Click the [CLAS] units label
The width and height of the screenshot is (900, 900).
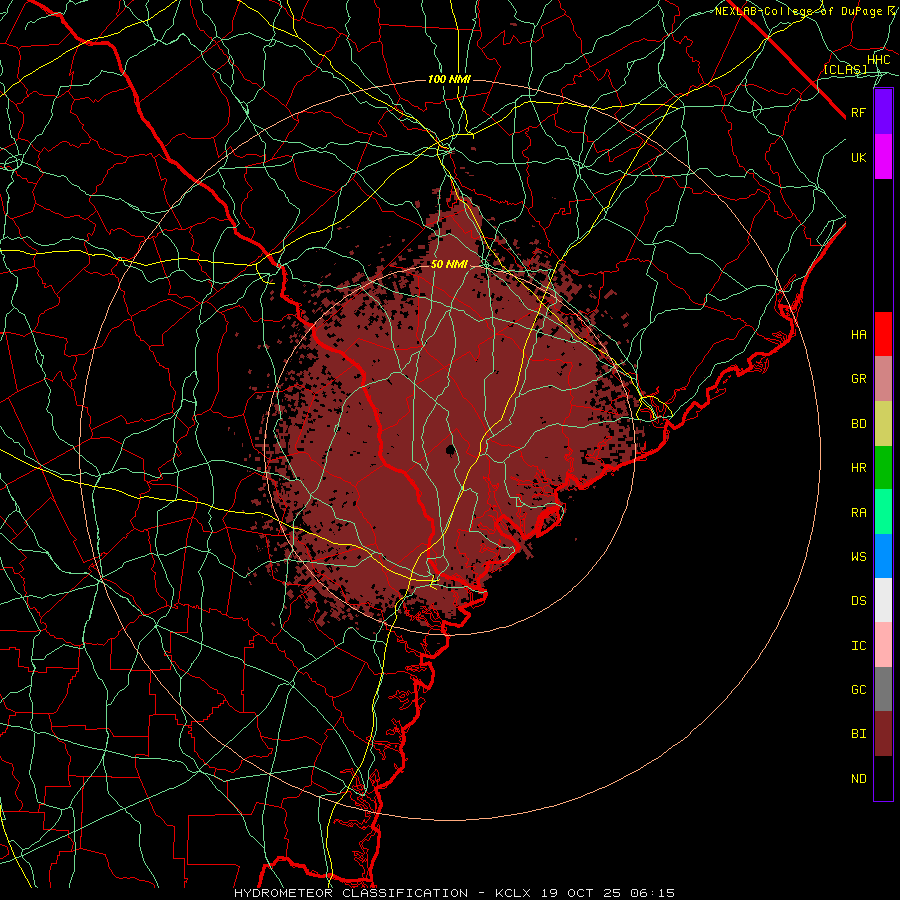845,69
